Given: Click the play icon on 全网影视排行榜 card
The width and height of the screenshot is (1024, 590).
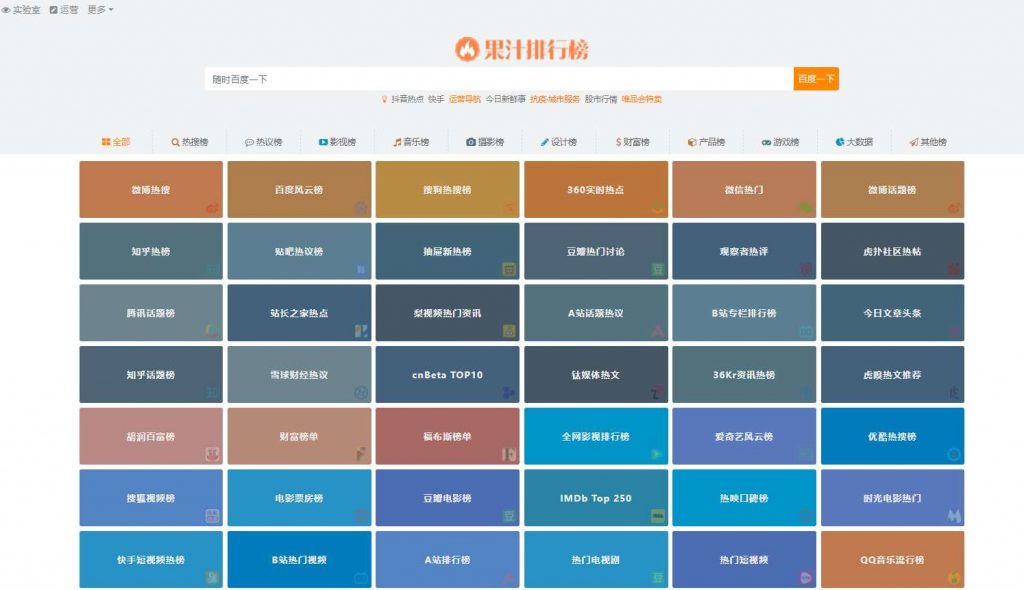Looking at the screenshot, I should click(658, 454).
